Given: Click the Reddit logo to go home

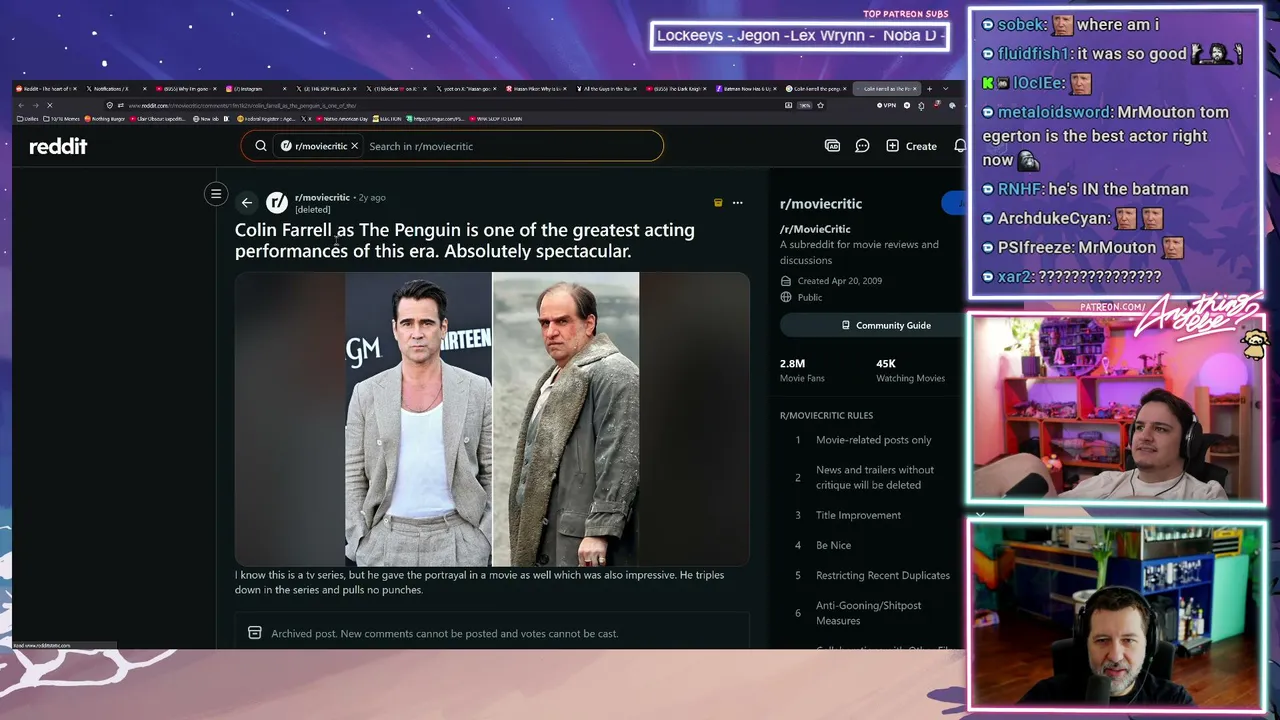Looking at the screenshot, I should [58, 146].
